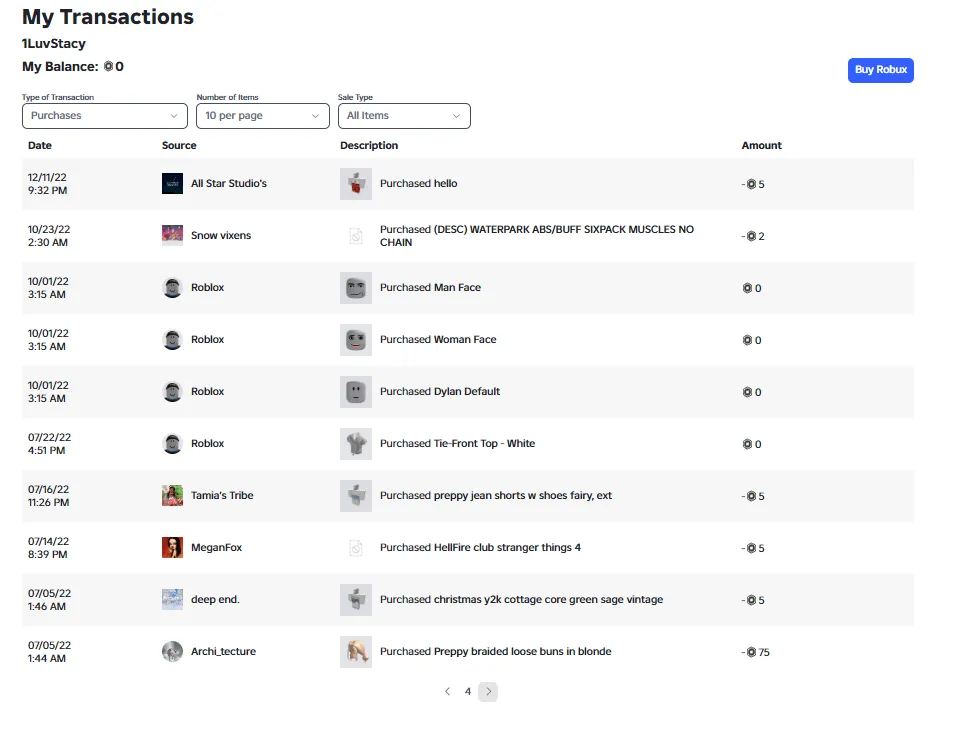956x729 pixels.
Task: Open MeganFox avatar thumbnail
Action: click(172, 547)
